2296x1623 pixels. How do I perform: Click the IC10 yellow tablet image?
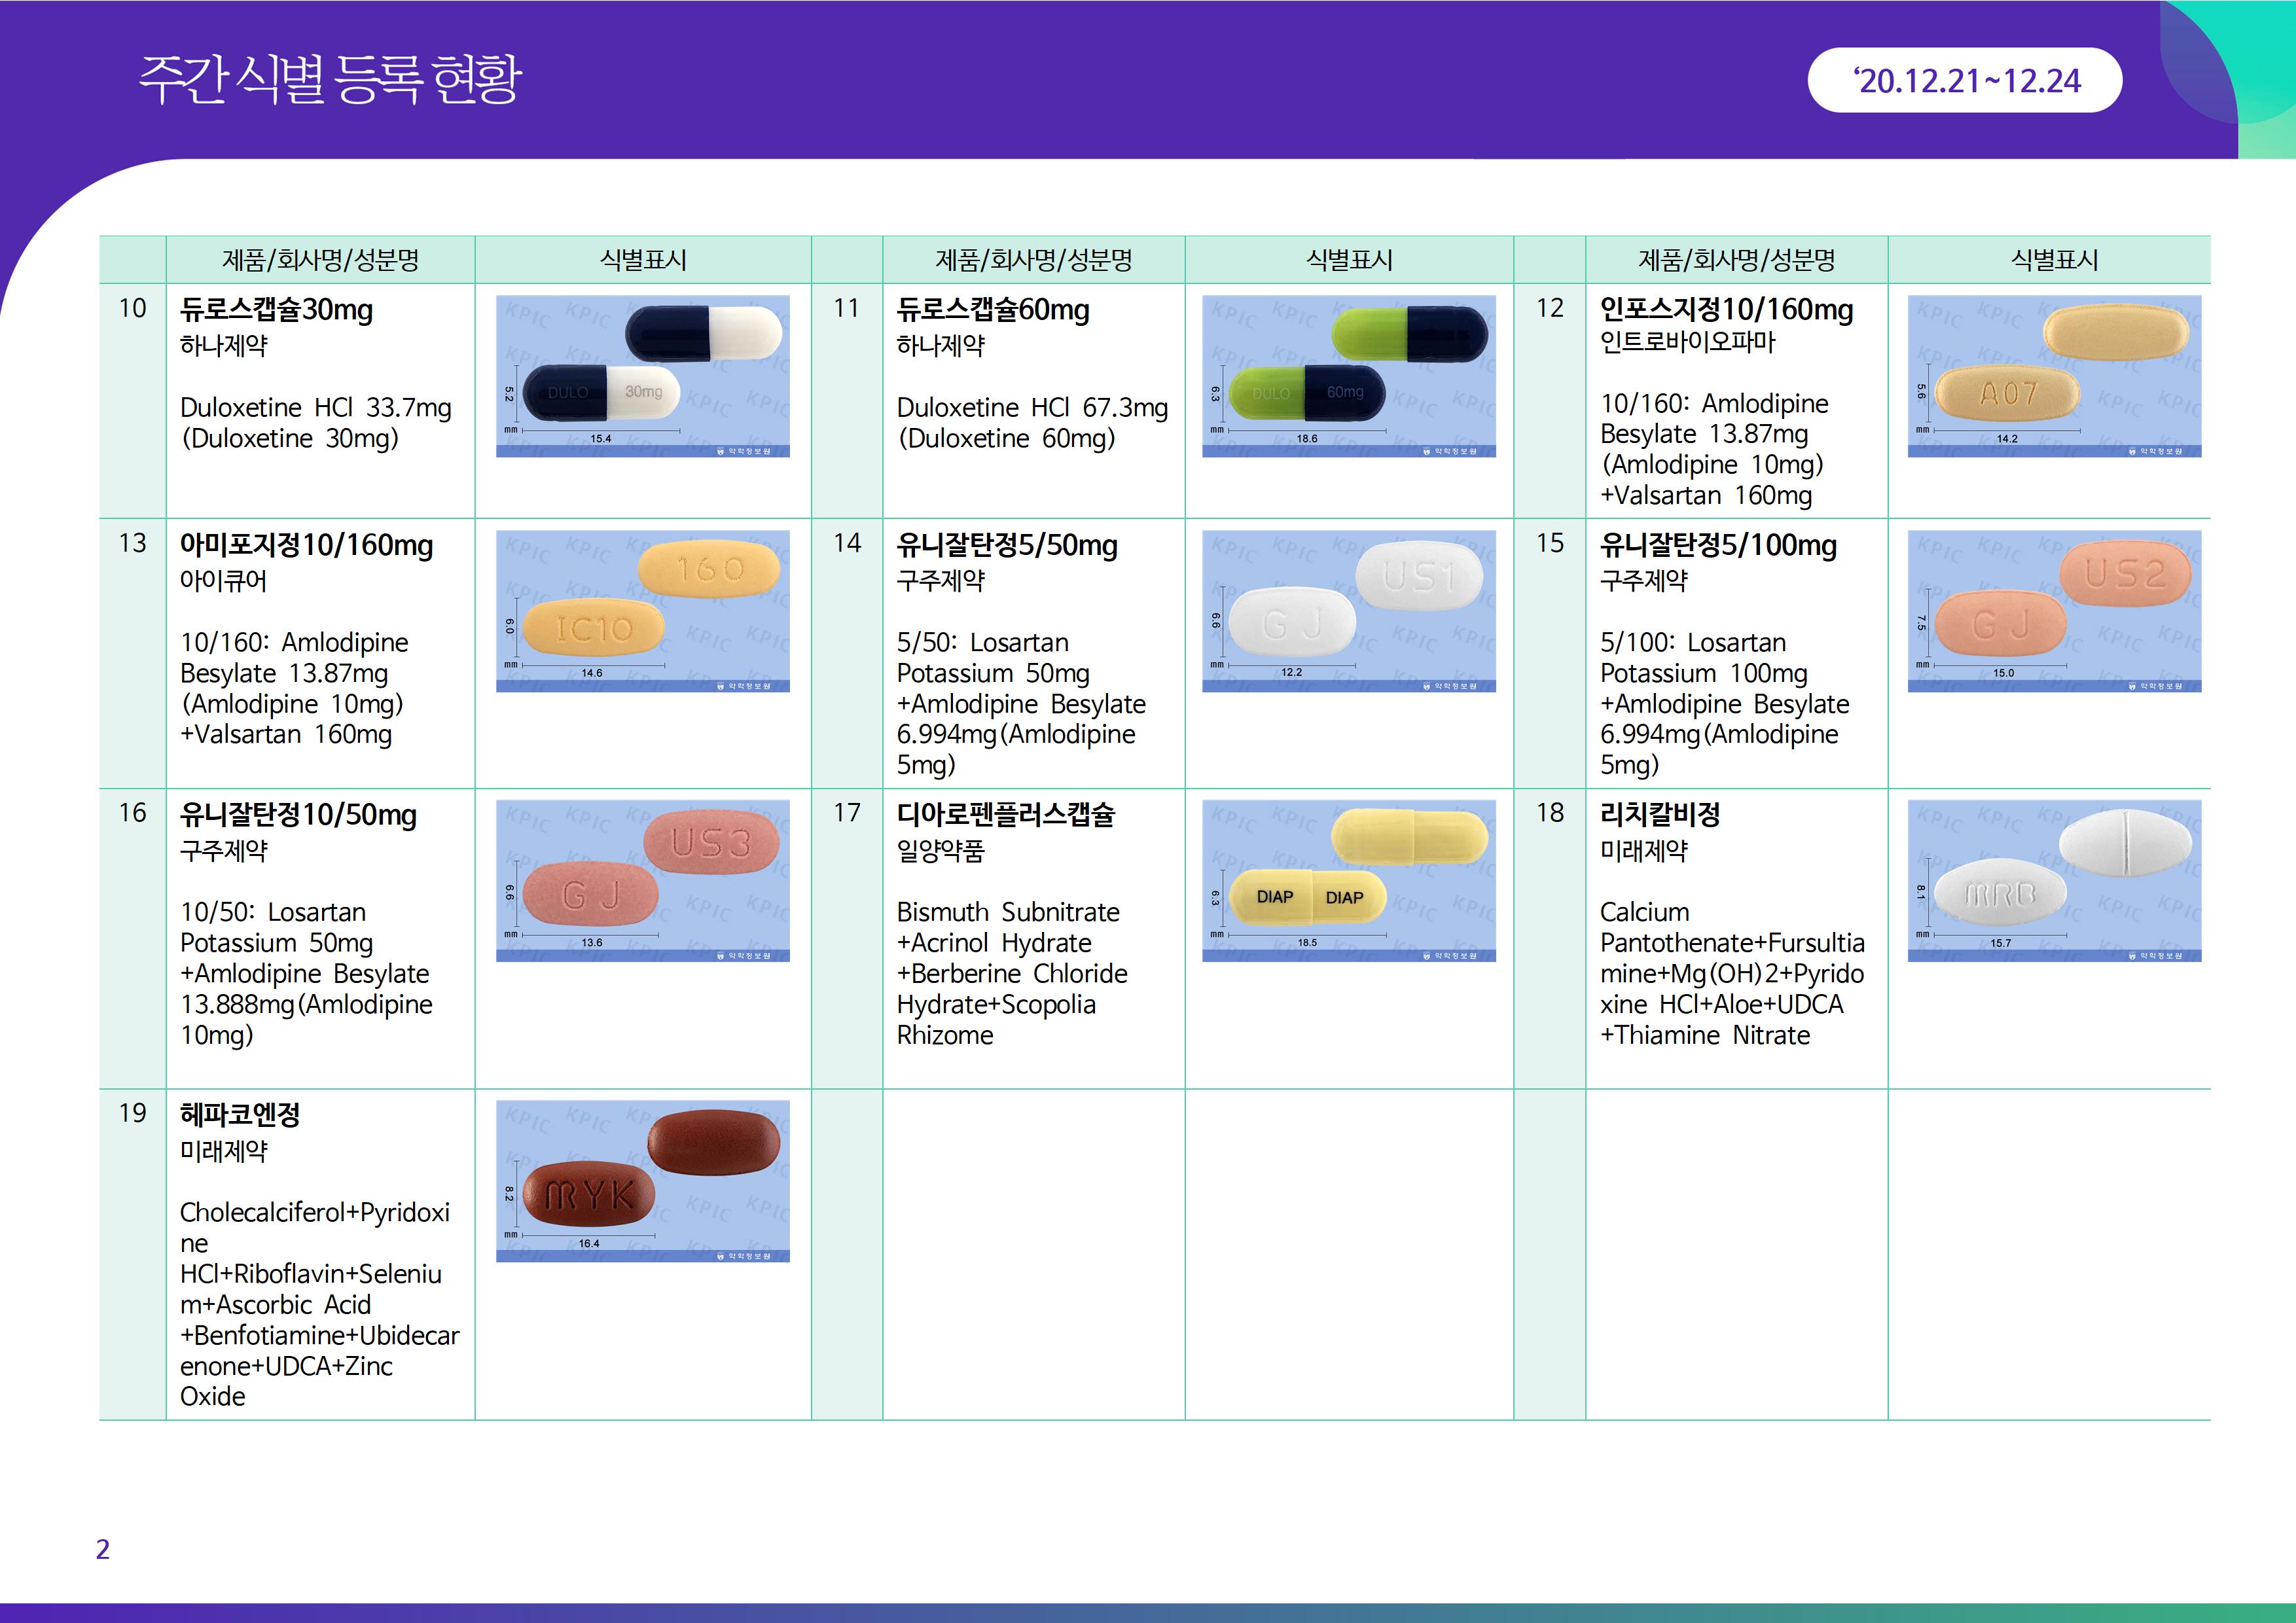642,611
